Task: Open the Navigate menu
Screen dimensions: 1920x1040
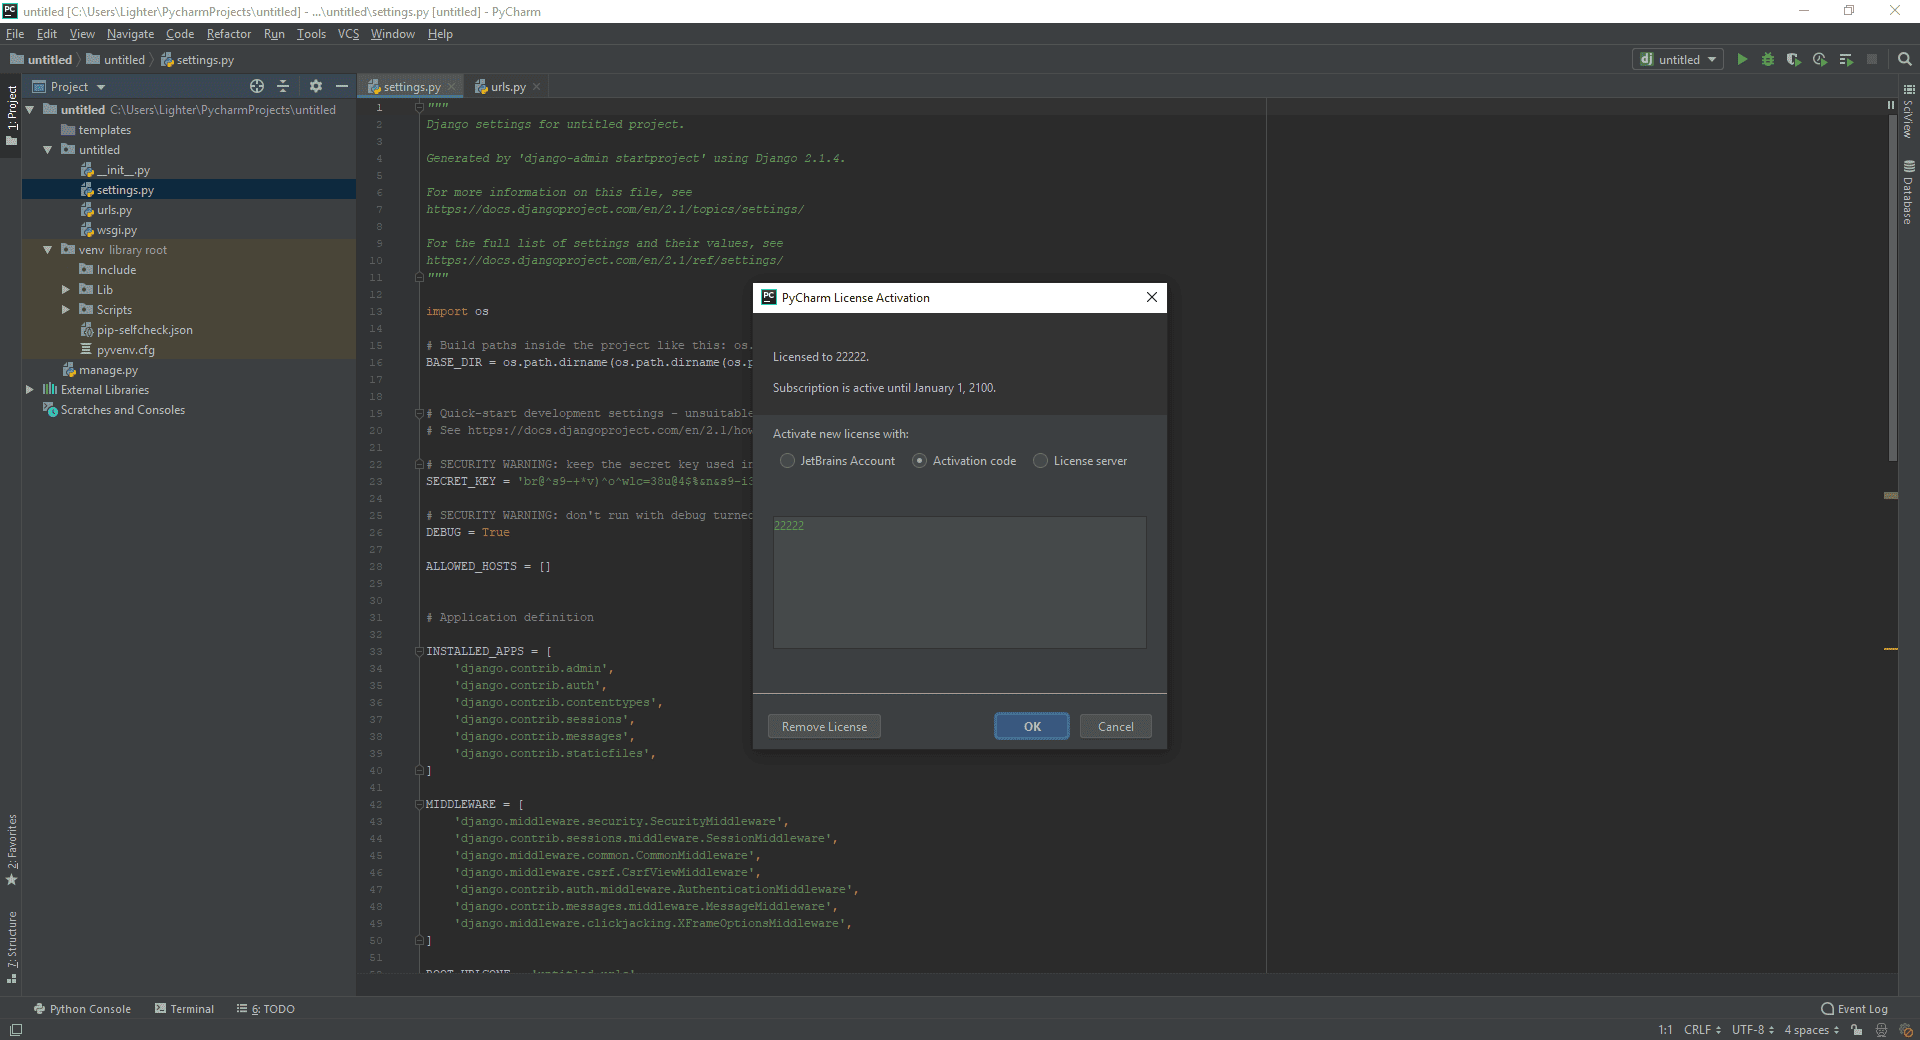Action: point(130,34)
